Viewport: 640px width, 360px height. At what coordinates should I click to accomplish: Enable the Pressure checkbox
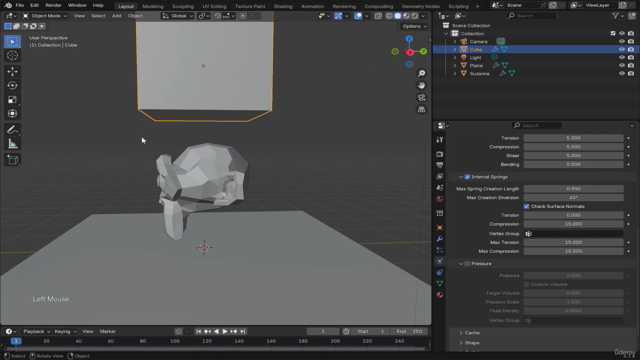467,264
